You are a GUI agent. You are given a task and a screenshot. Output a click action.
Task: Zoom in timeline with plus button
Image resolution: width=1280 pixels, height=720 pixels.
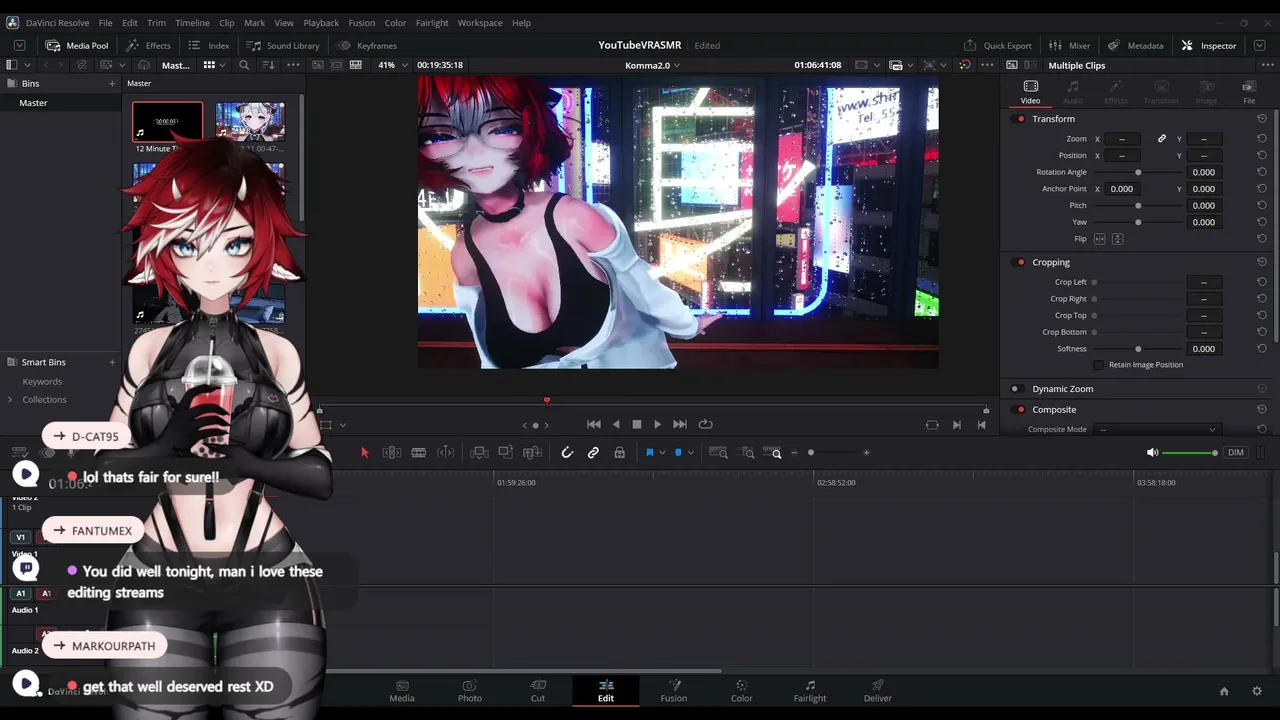pos(866,453)
